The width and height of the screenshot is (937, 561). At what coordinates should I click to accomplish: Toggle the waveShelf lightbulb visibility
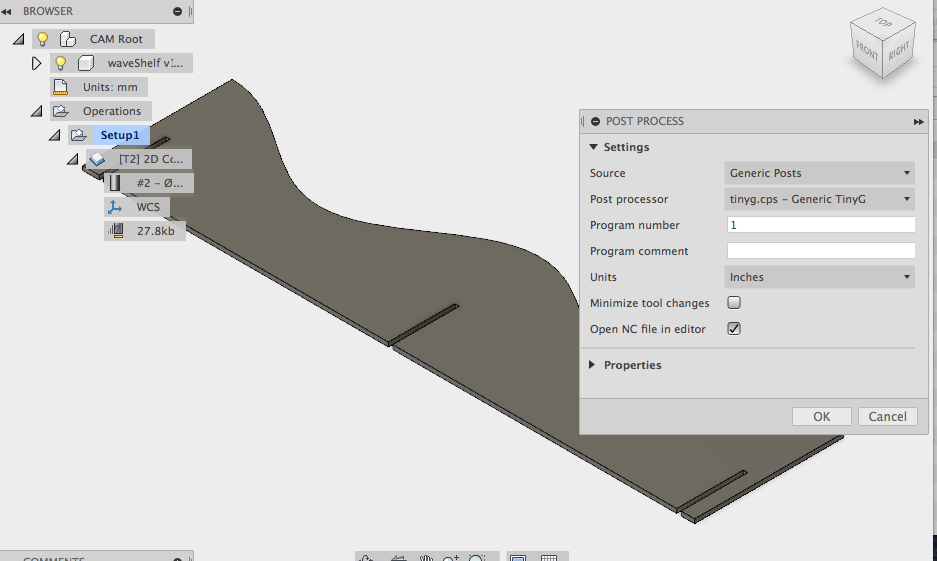(60, 63)
